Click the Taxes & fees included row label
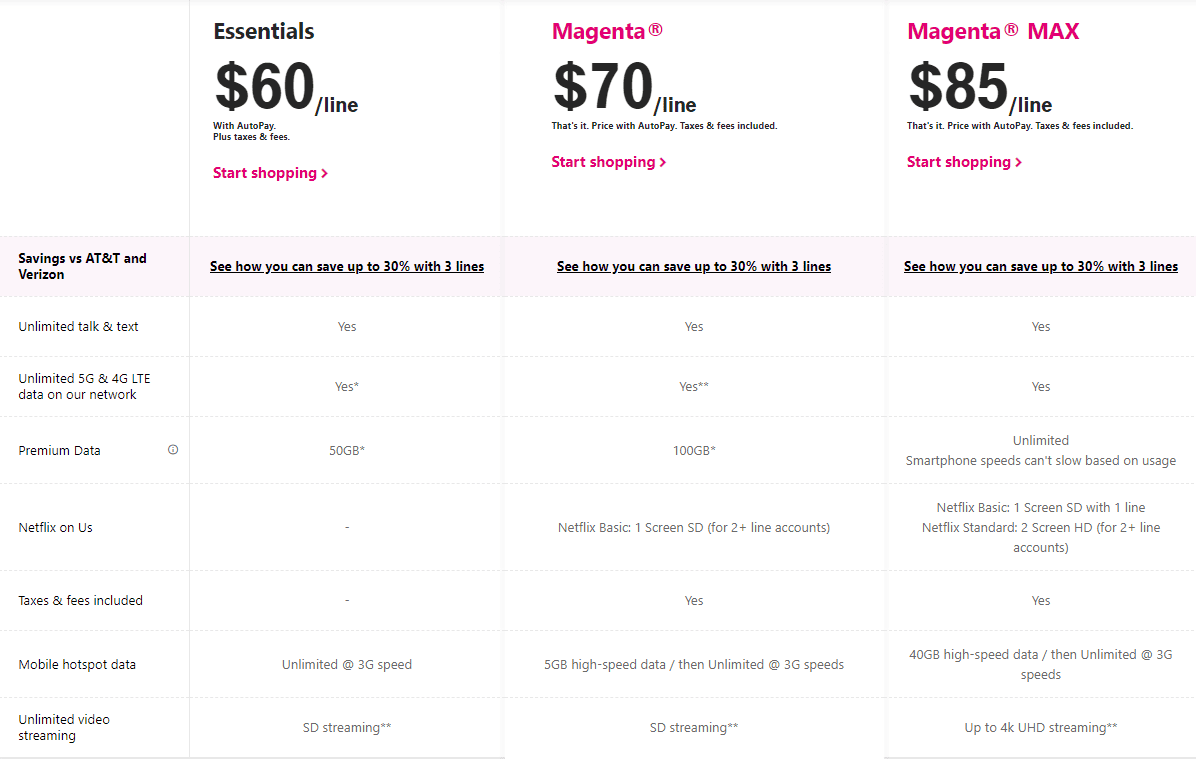The image size is (1196, 759). [81, 600]
